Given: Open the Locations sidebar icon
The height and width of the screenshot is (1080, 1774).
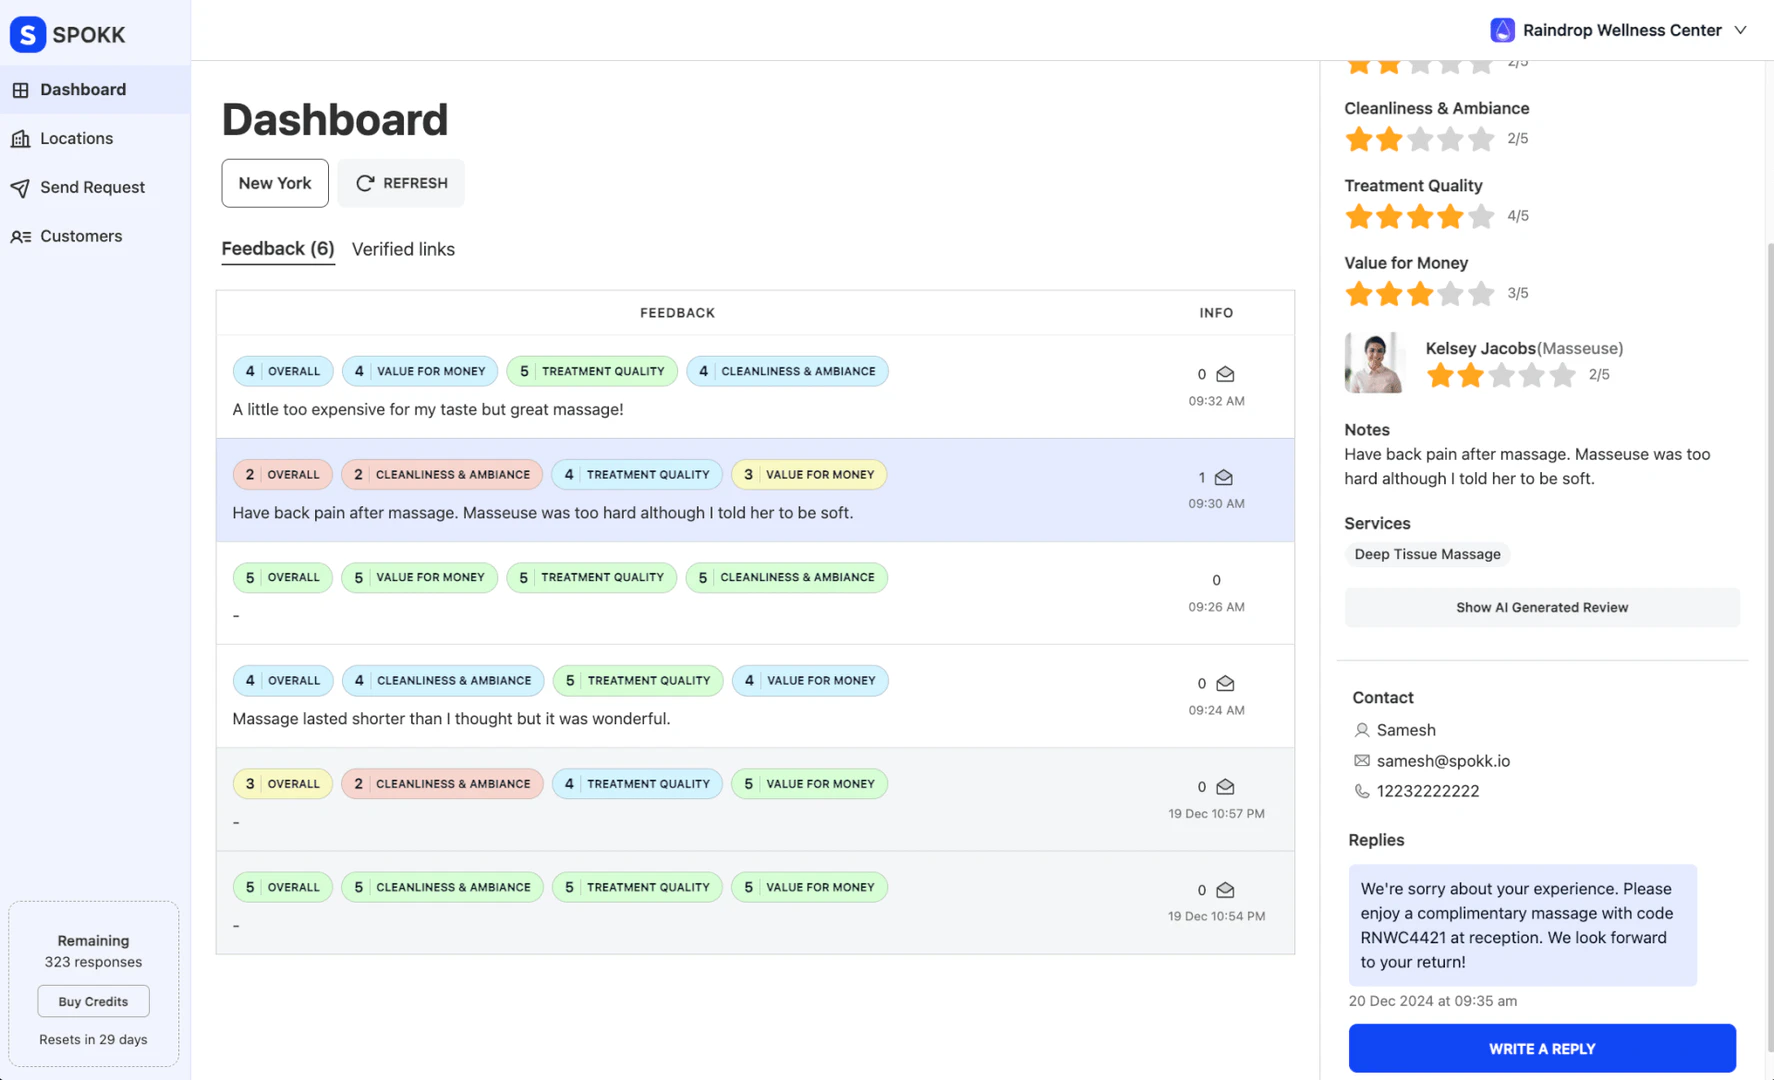Looking at the screenshot, I should click(x=22, y=138).
